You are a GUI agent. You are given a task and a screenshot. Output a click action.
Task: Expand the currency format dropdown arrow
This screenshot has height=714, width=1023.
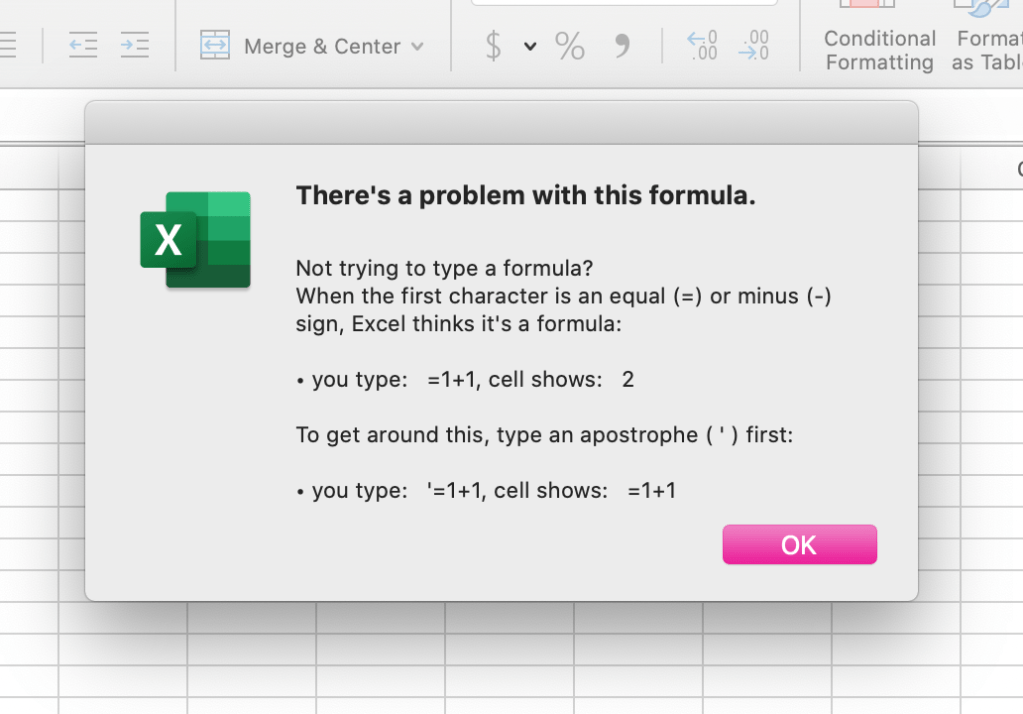[530, 46]
